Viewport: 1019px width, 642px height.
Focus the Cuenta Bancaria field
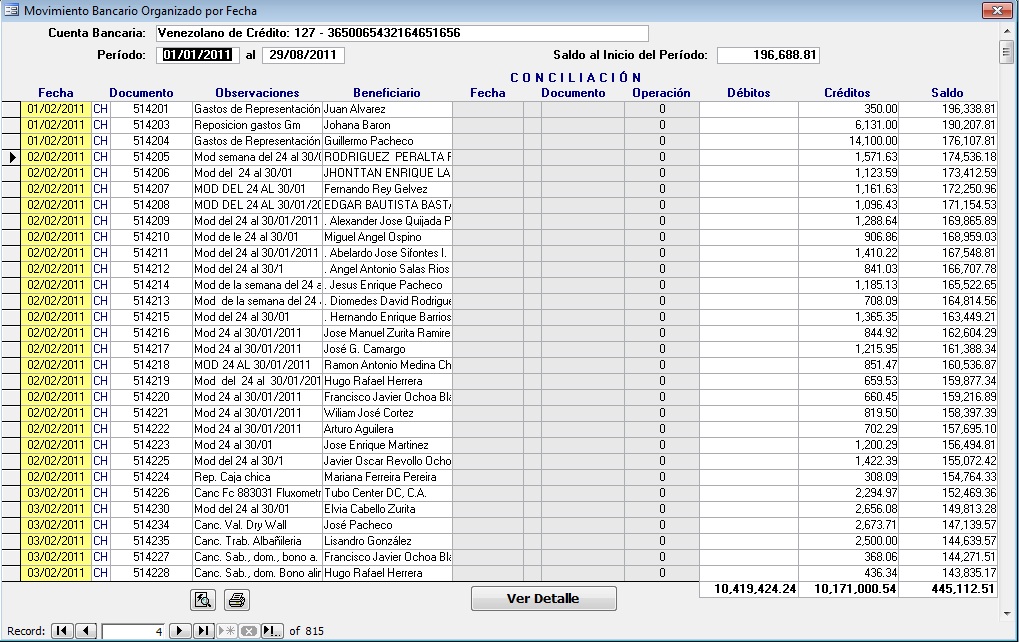[402, 33]
